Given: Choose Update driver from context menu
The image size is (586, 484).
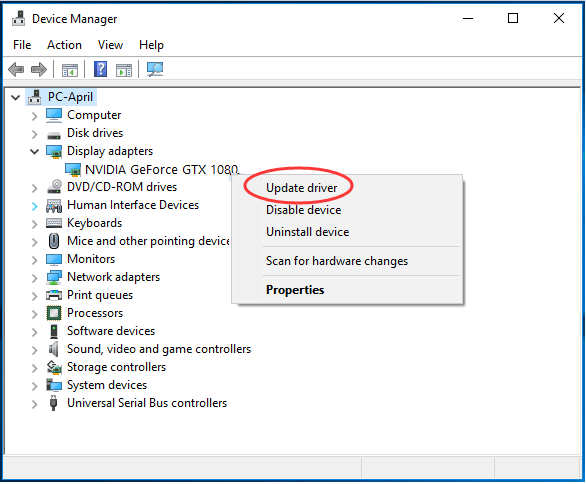Looking at the screenshot, I should 302,188.
